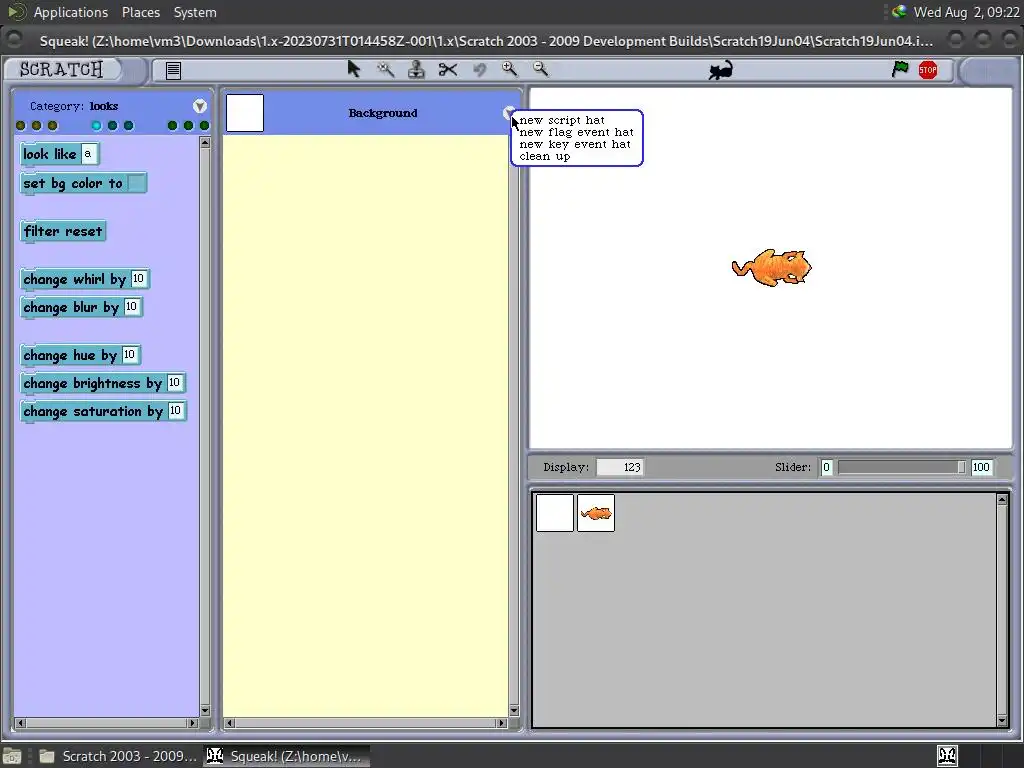Viewport: 1024px width, 768px height.
Task: Click the value field of change blur block
Action: point(131,307)
